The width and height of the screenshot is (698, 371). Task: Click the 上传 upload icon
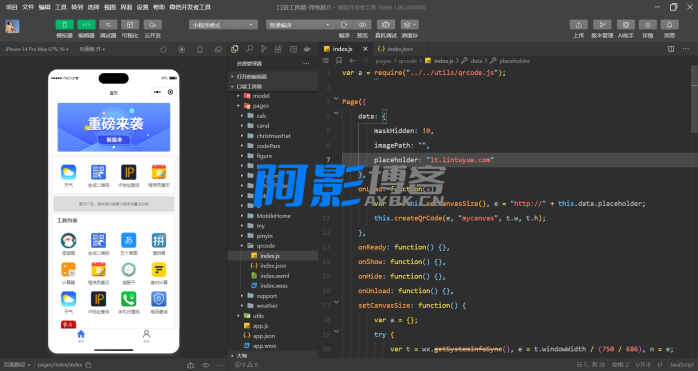point(579,25)
